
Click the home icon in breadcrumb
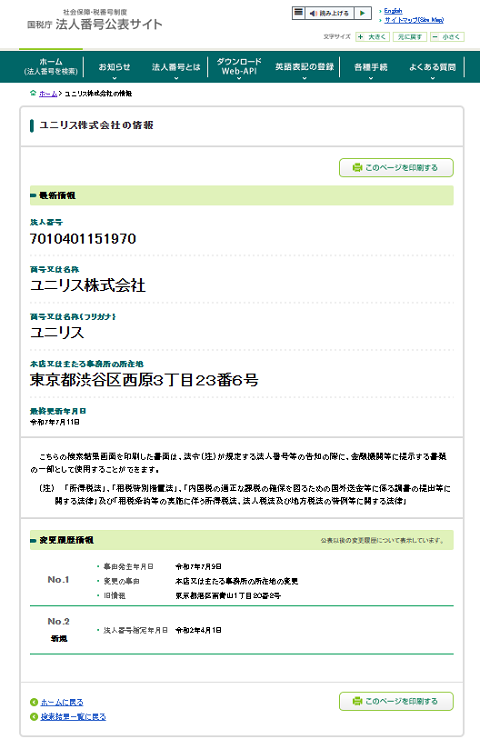pyautogui.click(x=33, y=93)
